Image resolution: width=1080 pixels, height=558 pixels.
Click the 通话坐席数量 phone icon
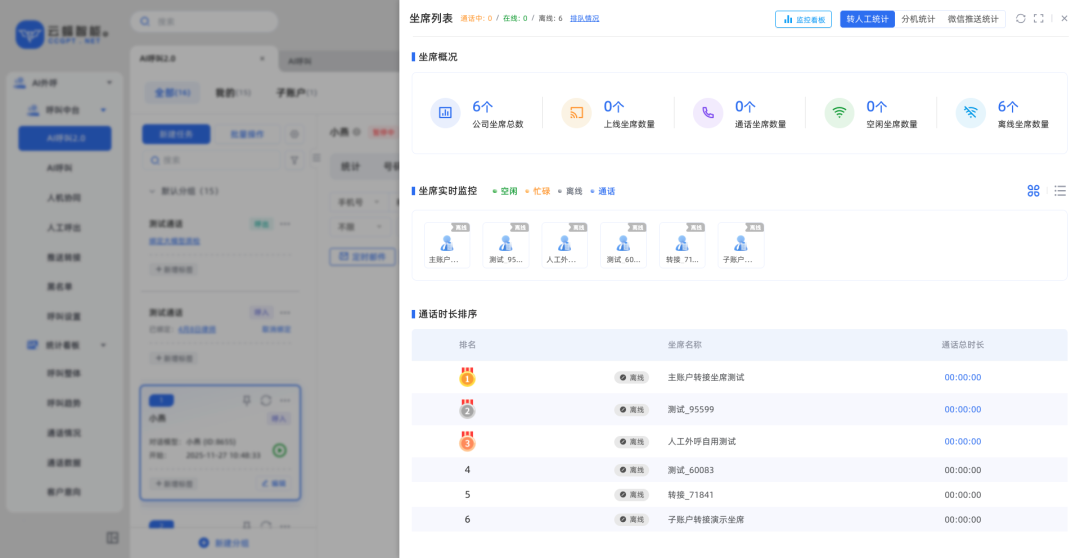pyautogui.click(x=708, y=113)
